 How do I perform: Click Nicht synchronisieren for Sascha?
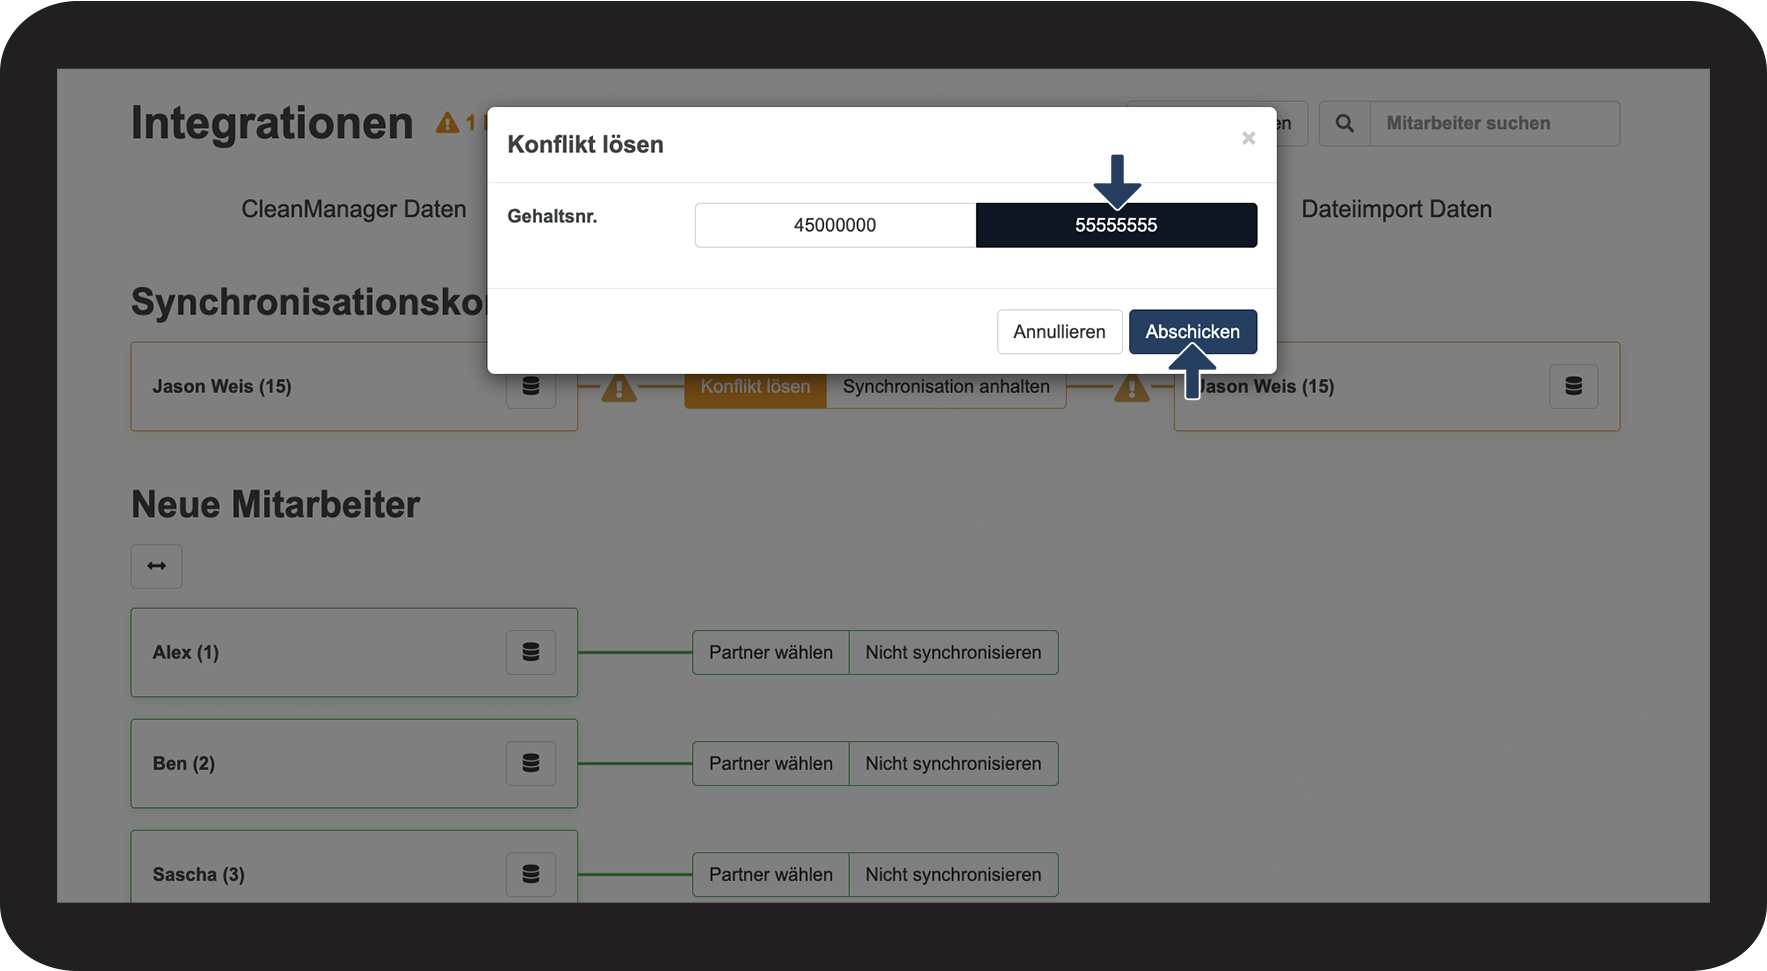tap(953, 874)
